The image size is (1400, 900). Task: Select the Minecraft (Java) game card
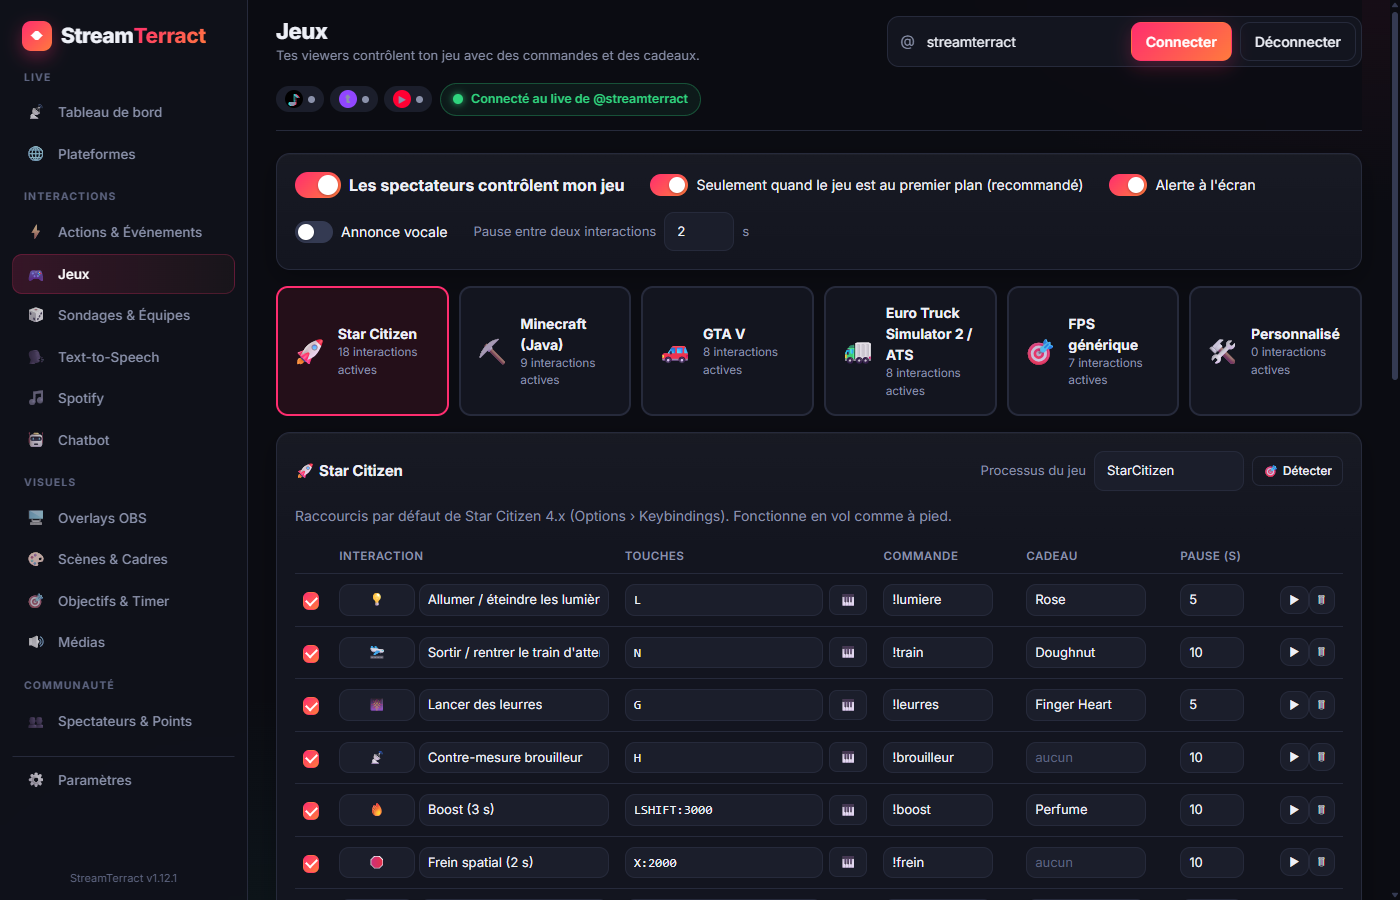pos(545,351)
